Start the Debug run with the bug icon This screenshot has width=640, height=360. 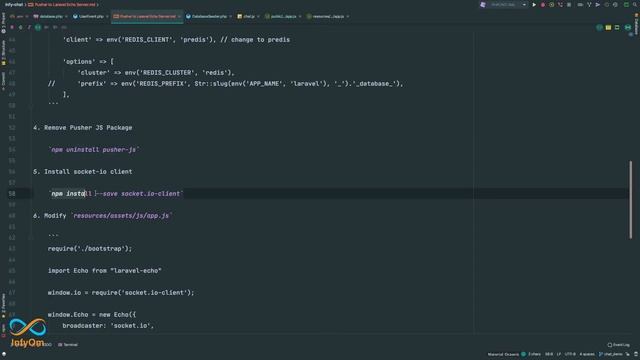(x=543, y=5)
